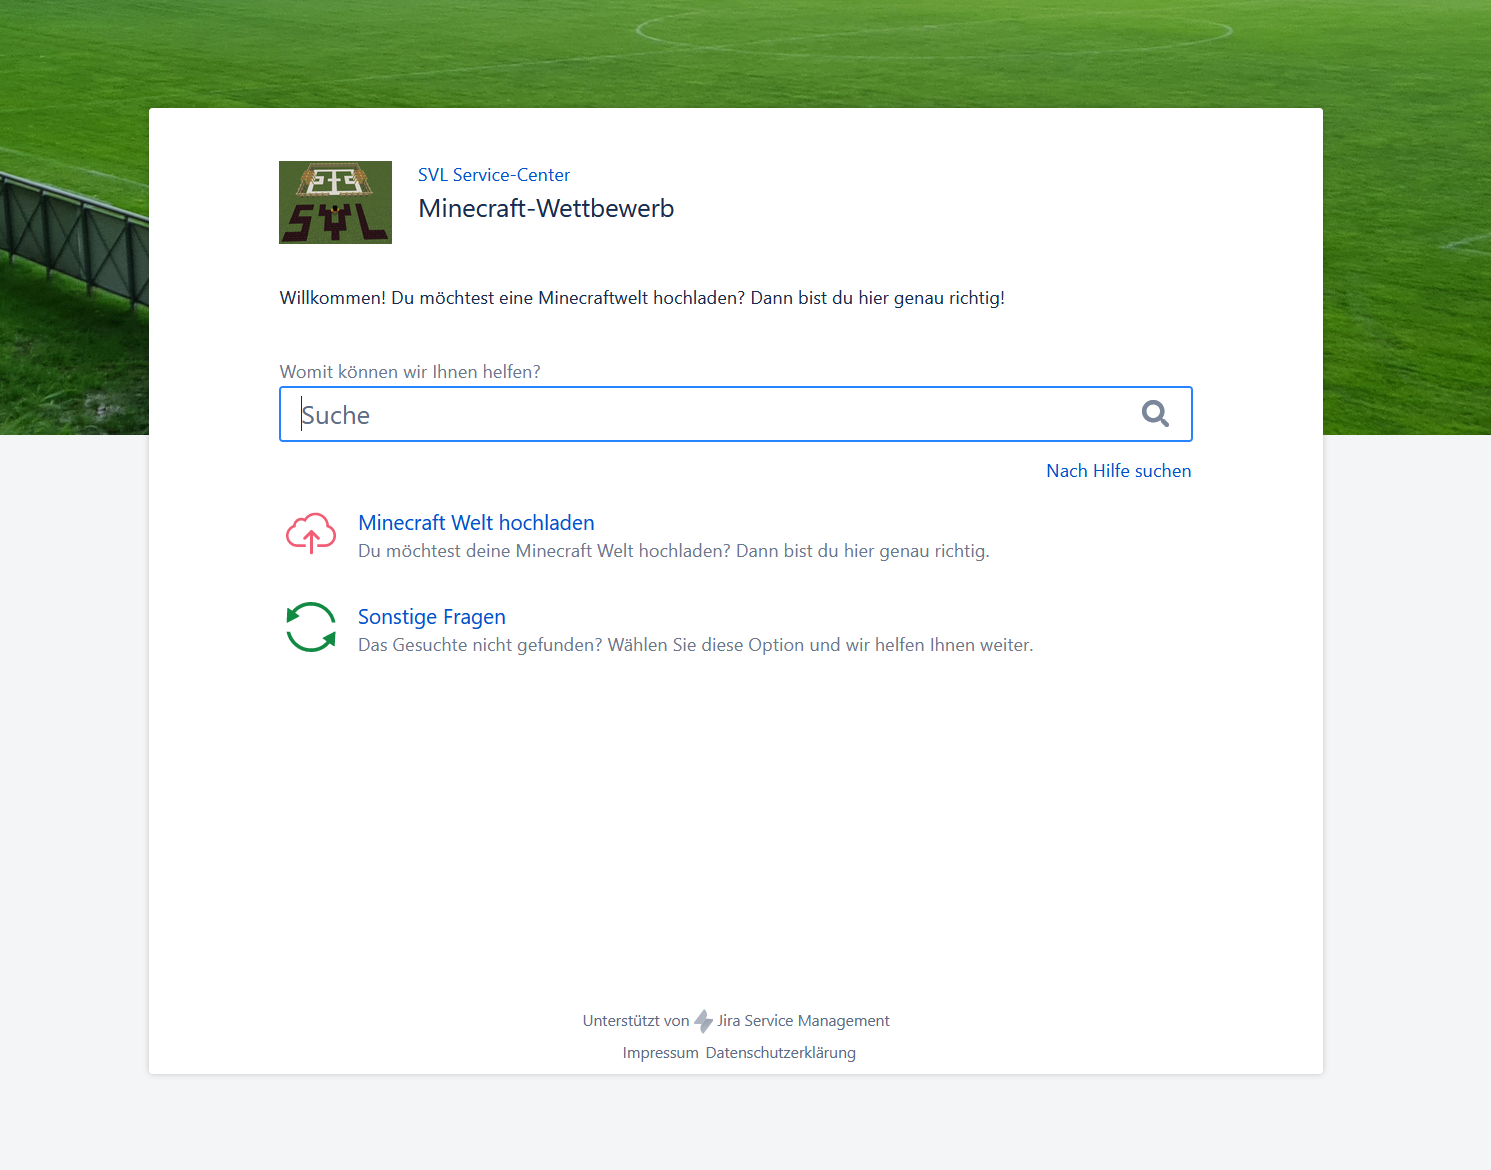Image resolution: width=1491 pixels, height=1170 pixels.
Task: Open the Jira Service Management footer link
Action: pos(803,1021)
